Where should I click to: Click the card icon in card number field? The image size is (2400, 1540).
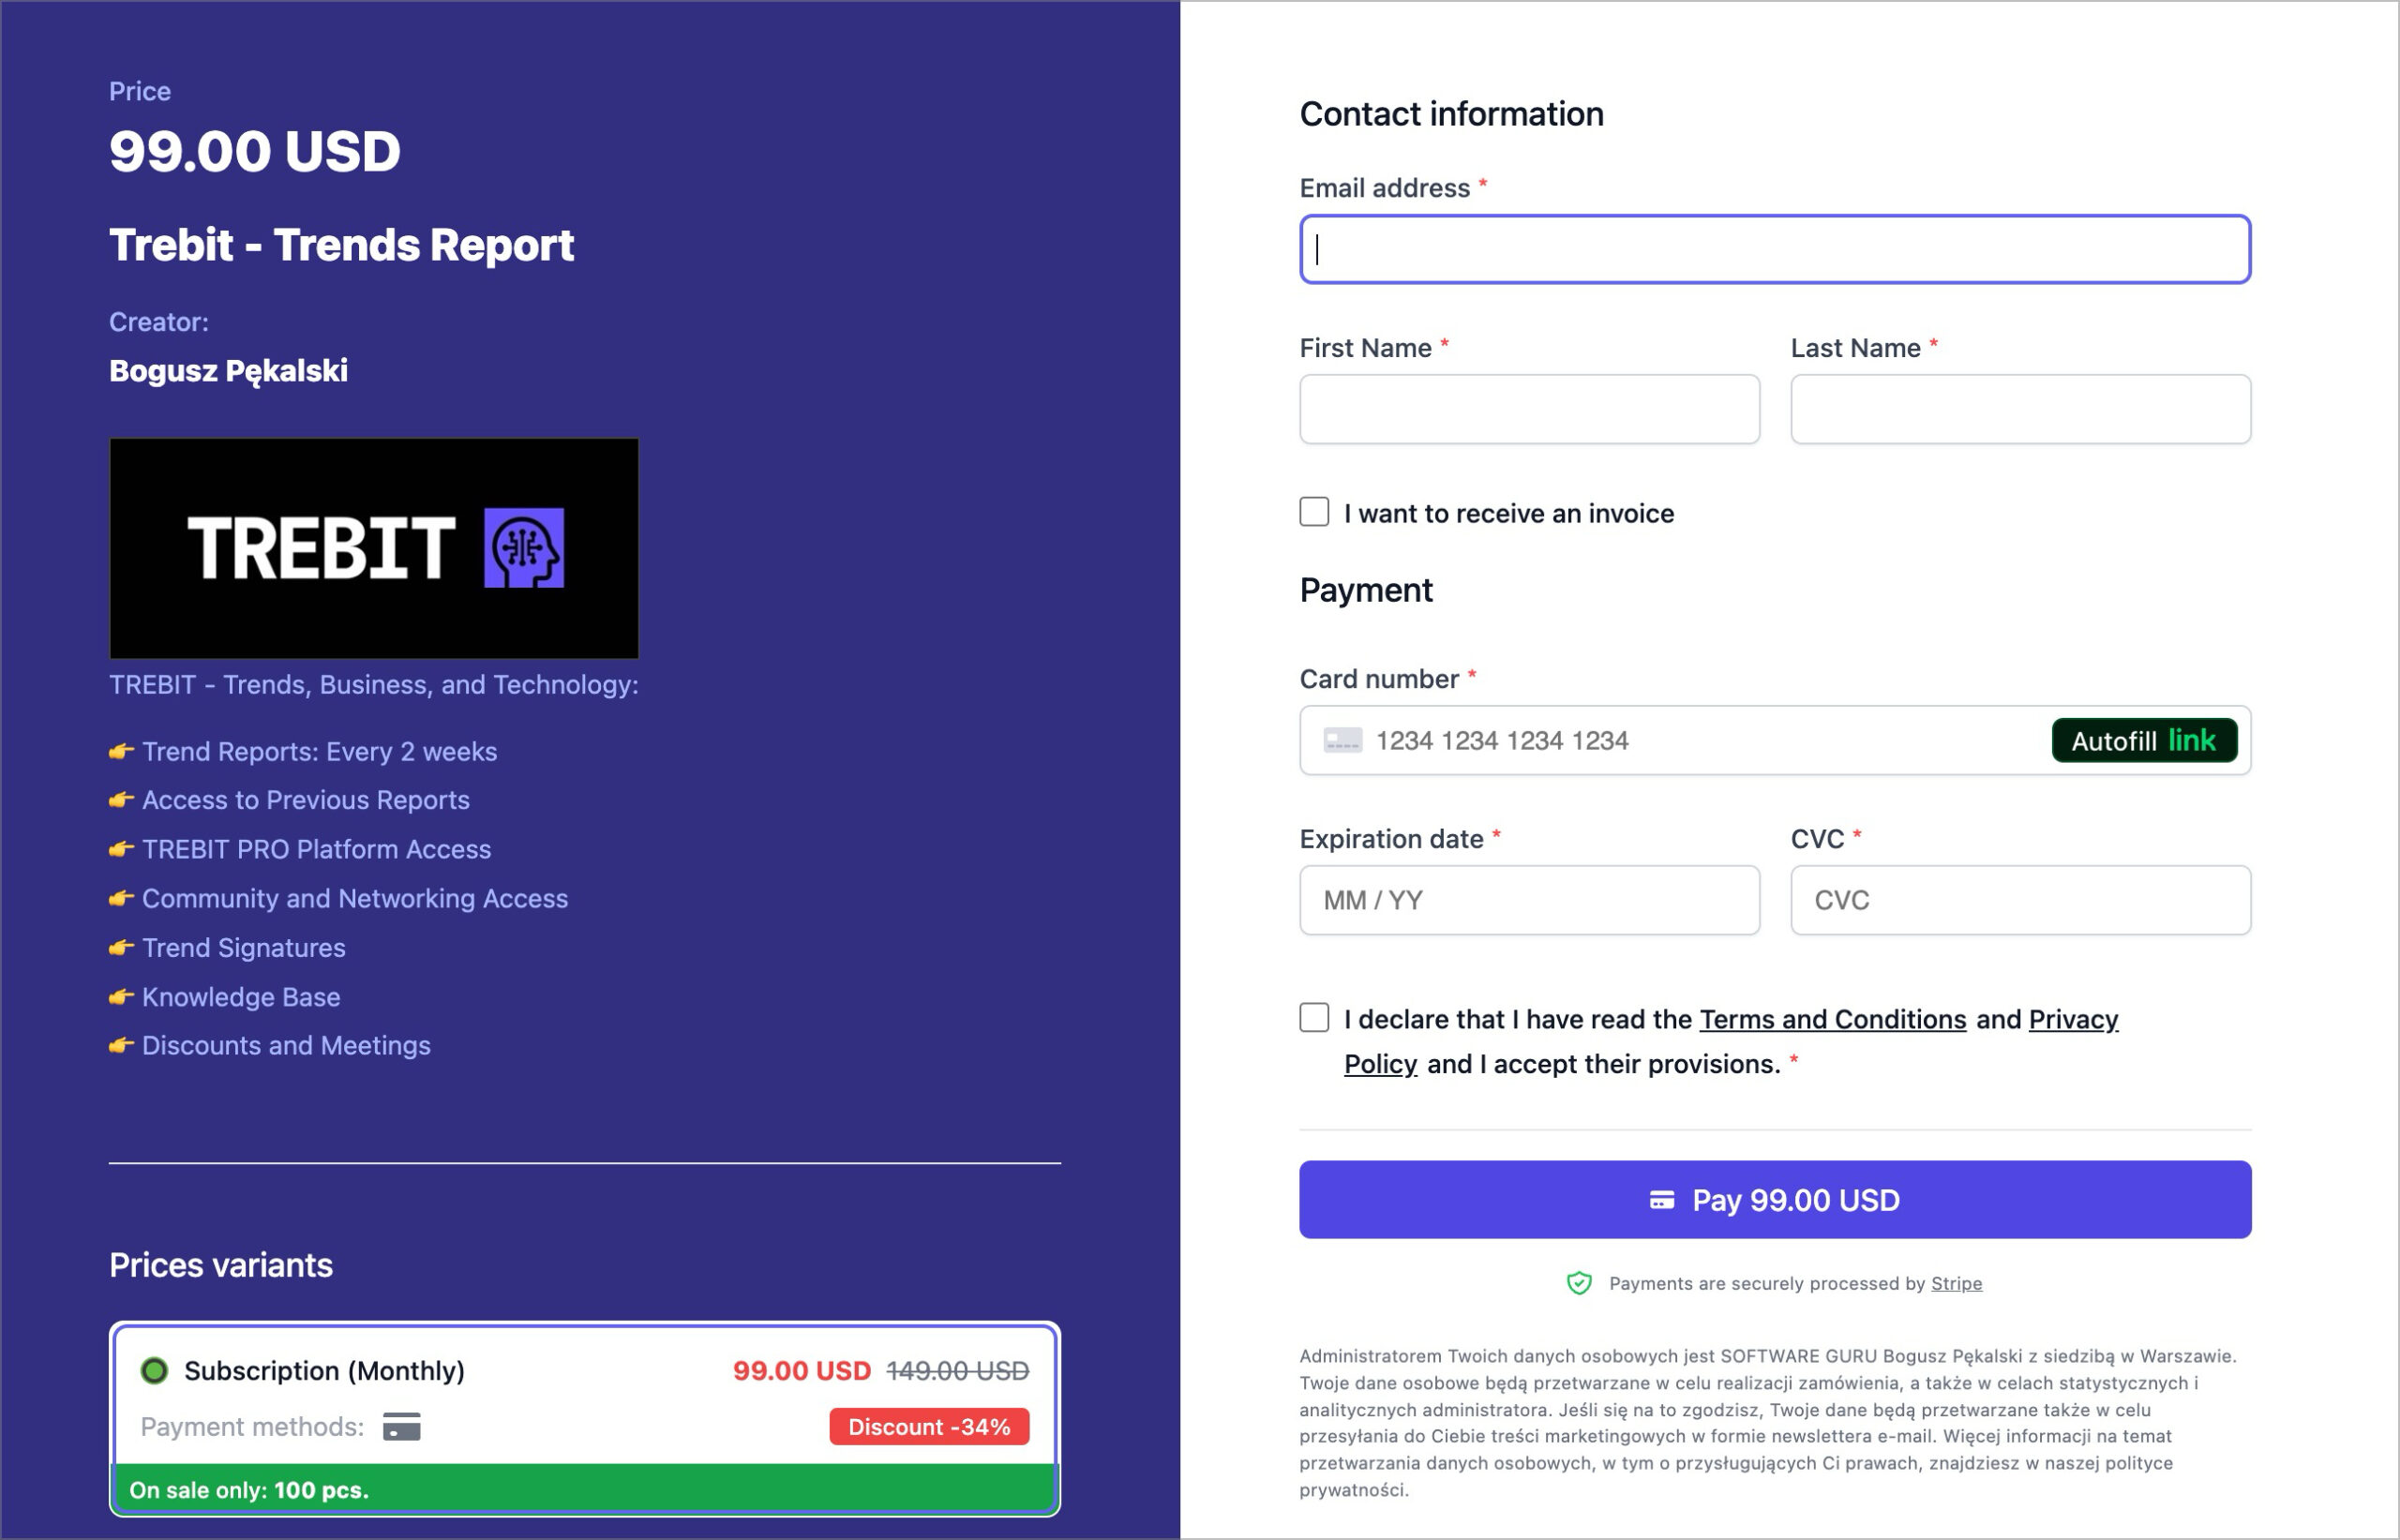coord(1342,741)
